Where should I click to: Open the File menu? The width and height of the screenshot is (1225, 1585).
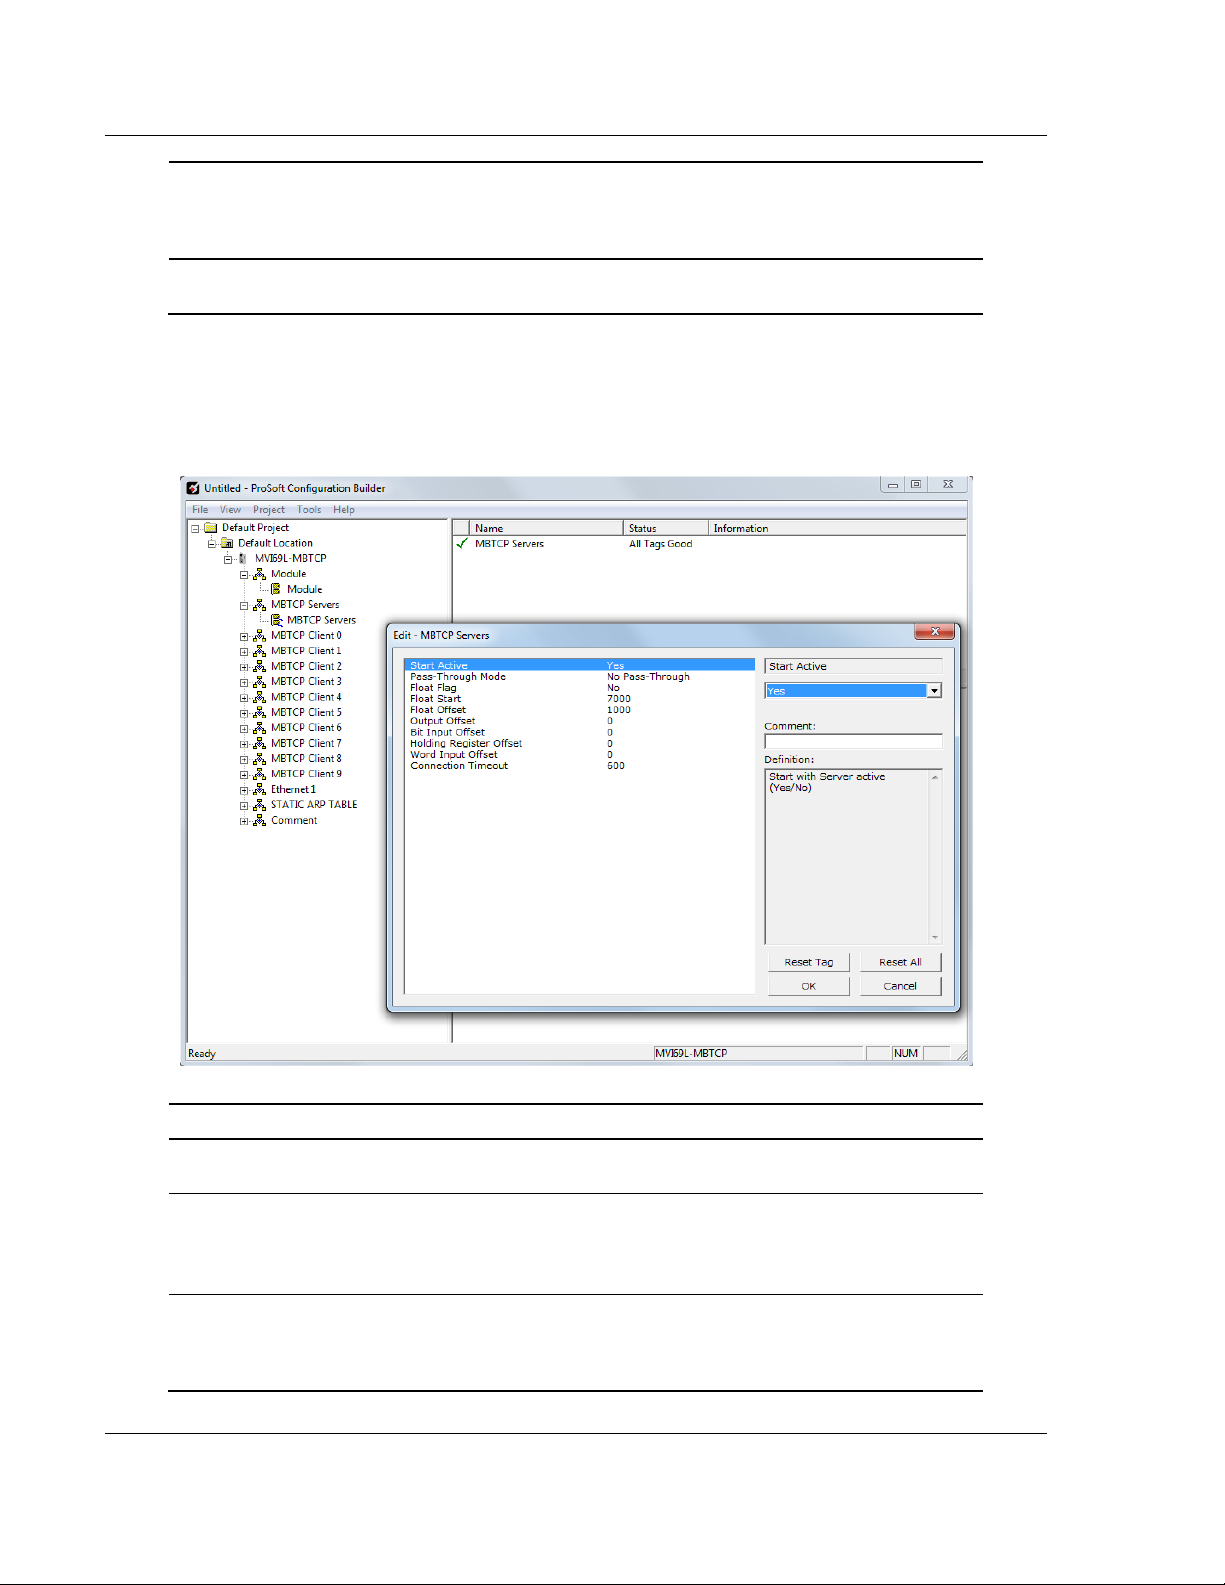[200, 510]
